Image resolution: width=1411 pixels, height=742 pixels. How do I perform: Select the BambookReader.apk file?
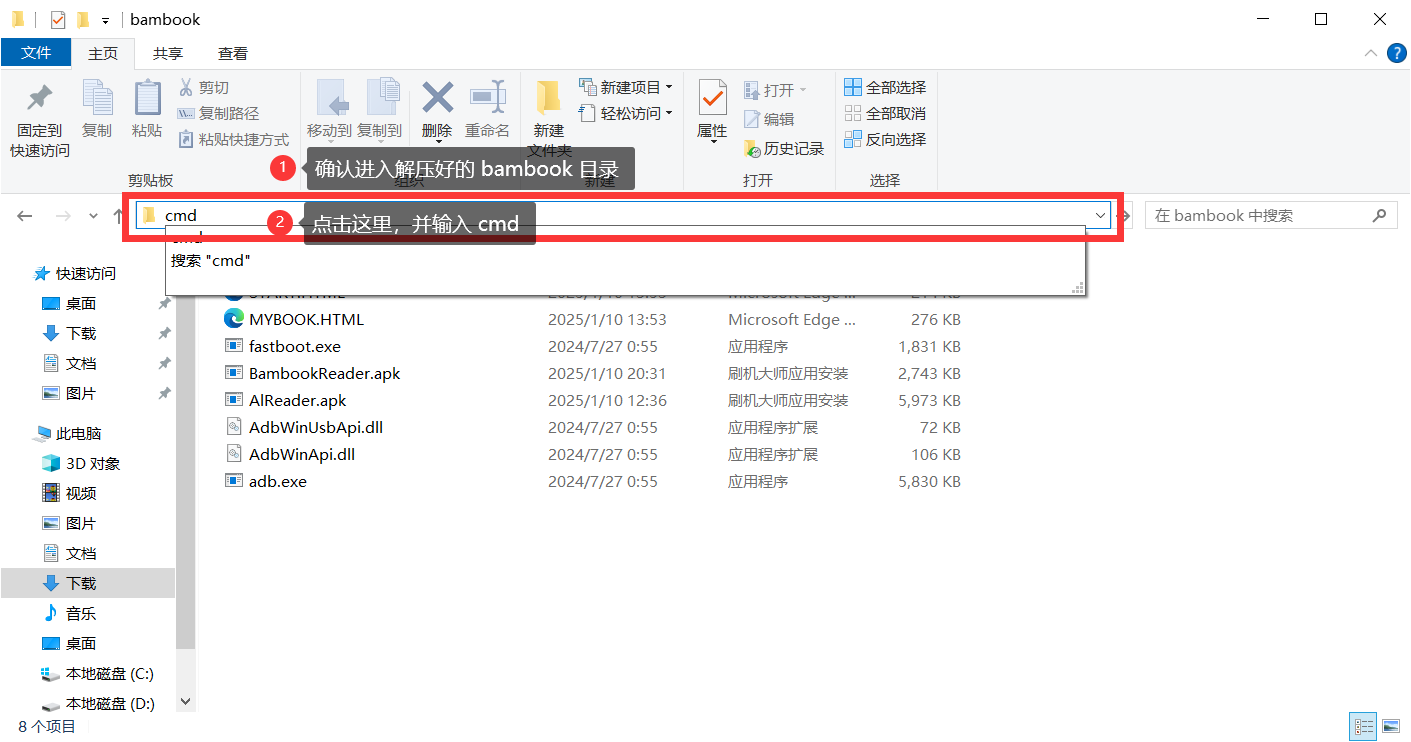coord(324,373)
